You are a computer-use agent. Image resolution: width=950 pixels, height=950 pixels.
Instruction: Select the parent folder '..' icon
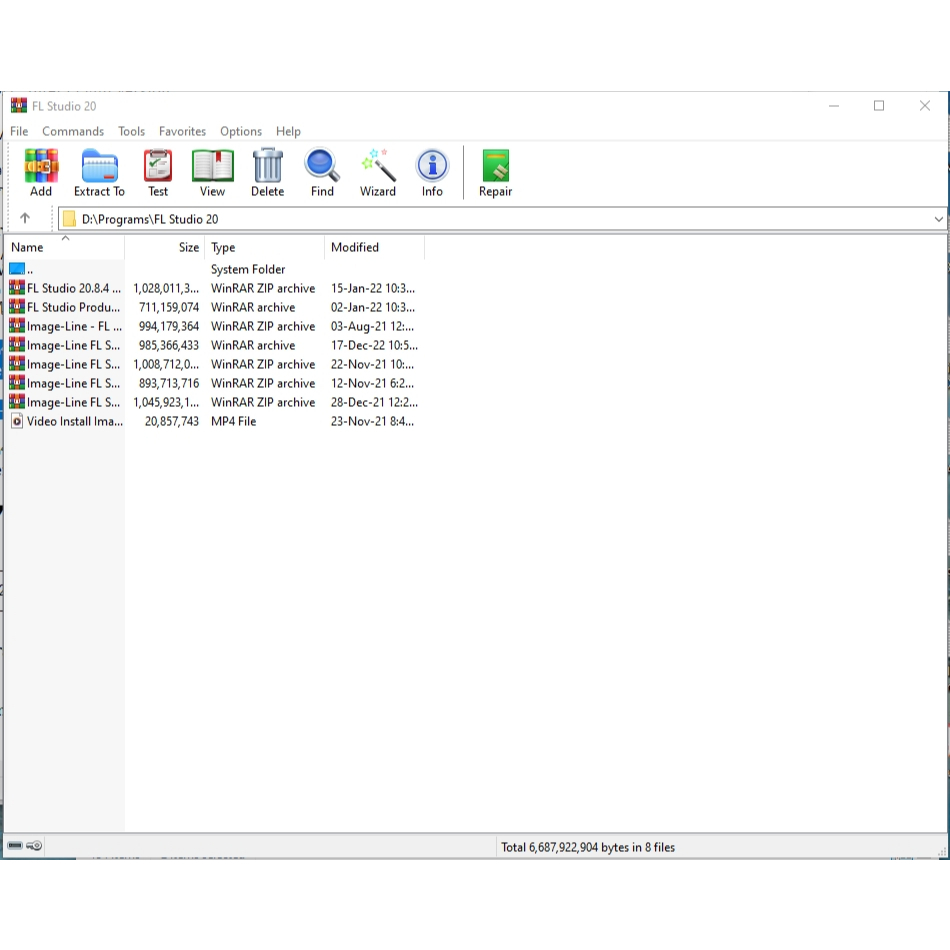pyautogui.click(x=17, y=268)
